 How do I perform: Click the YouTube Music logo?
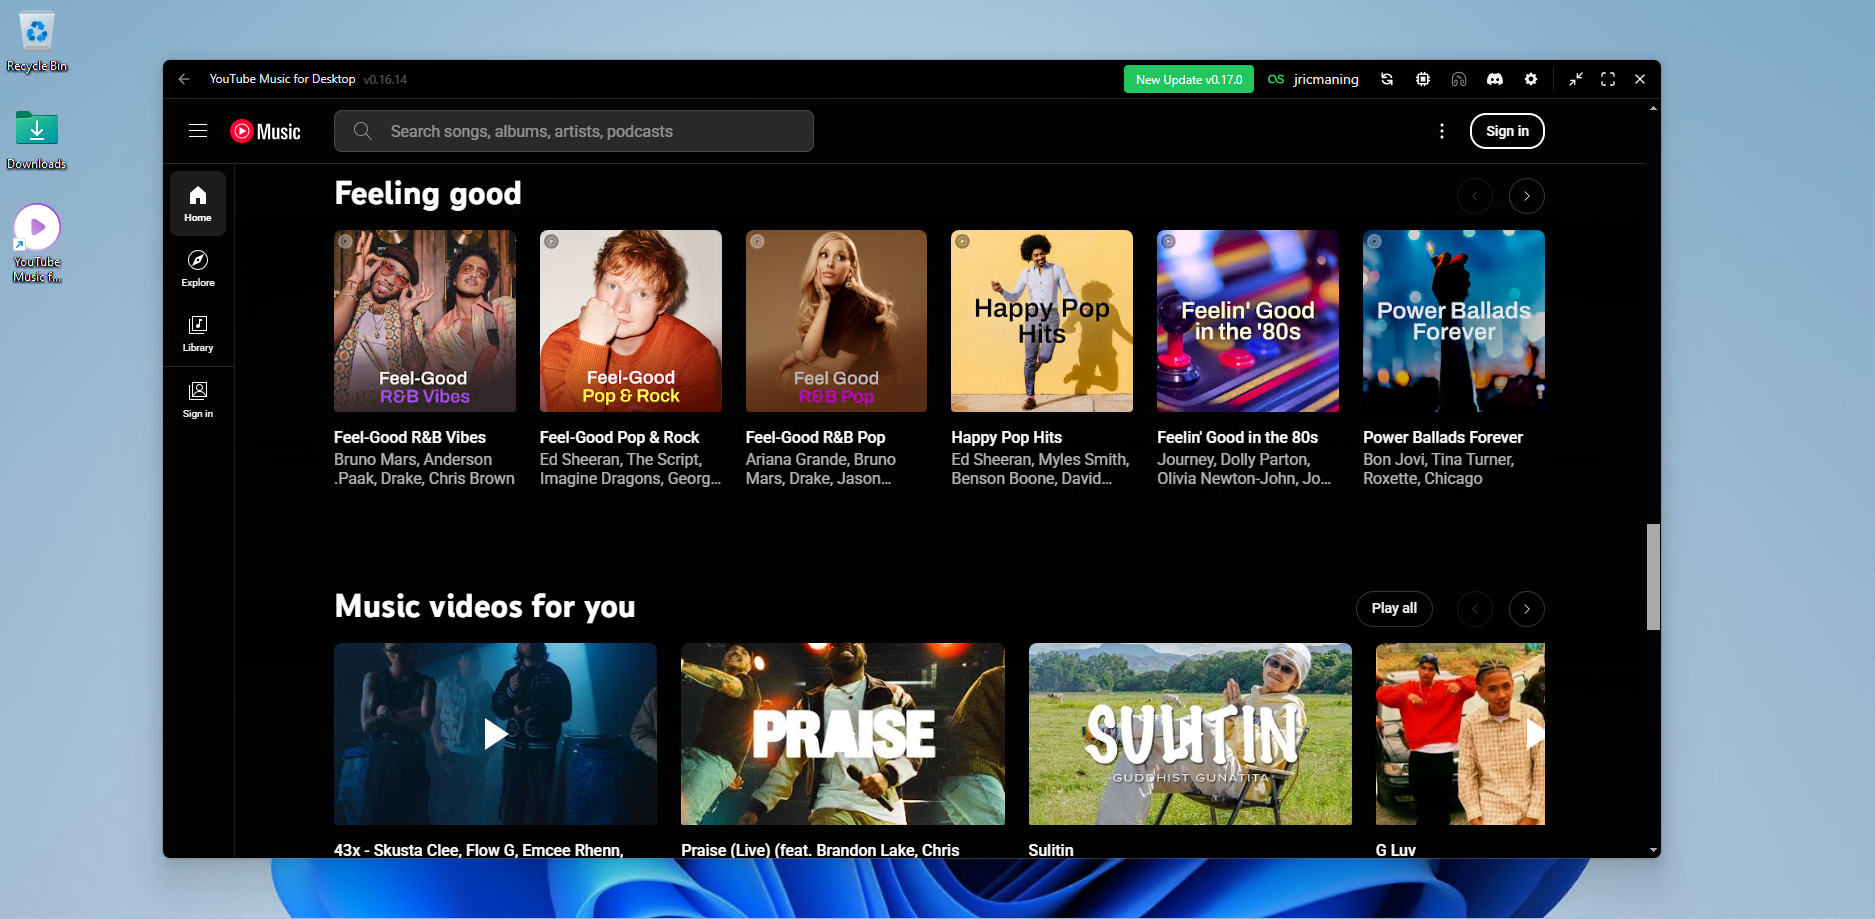pyautogui.click(x=265, y=131)
